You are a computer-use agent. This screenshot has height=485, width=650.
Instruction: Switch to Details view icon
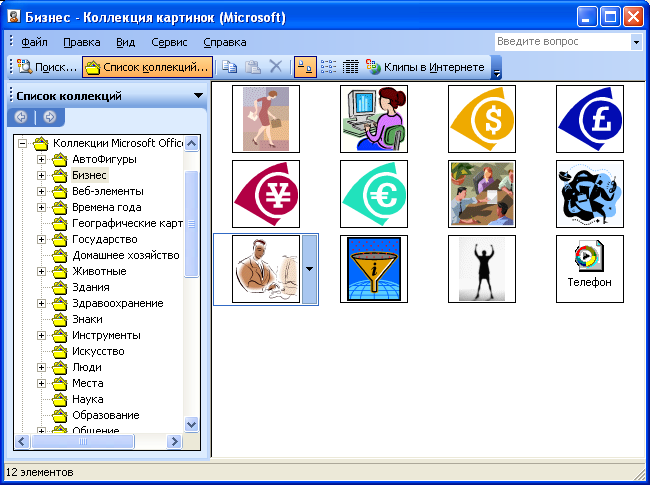(350, 67)
